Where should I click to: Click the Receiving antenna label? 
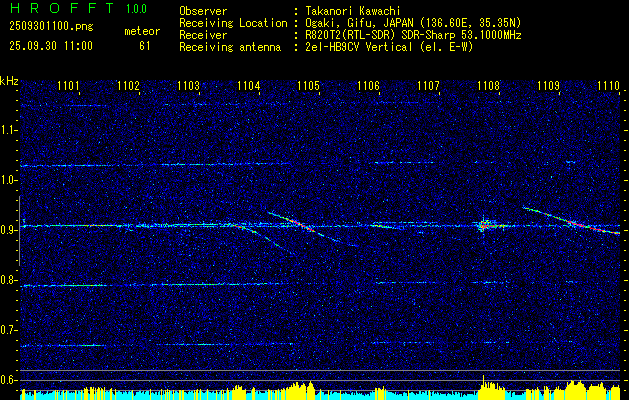coord(230,47)
